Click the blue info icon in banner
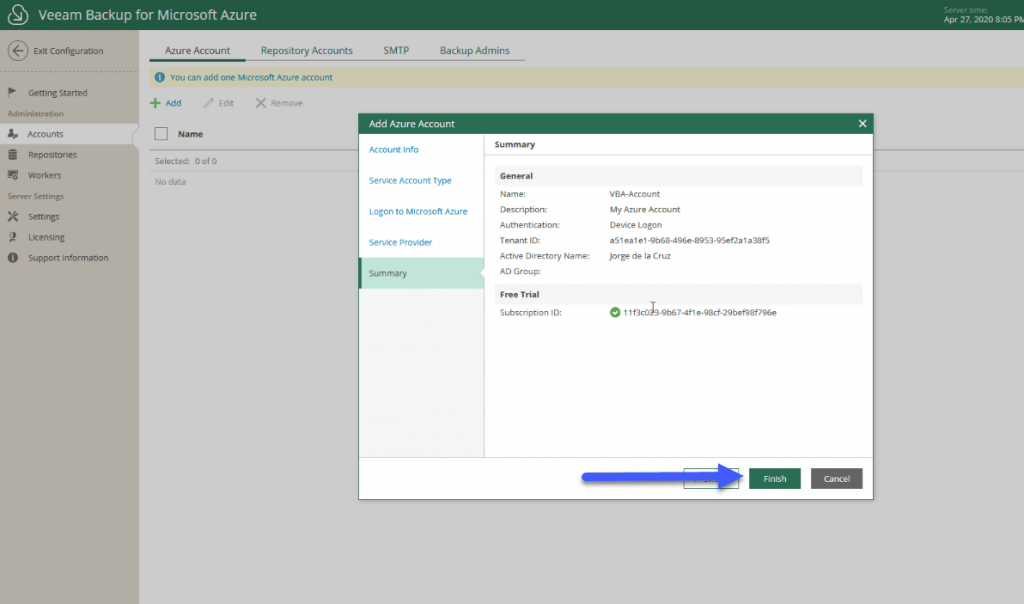The width and height of the screenshot is (1024, 604). pyautogui.click(x=159, y=77)
